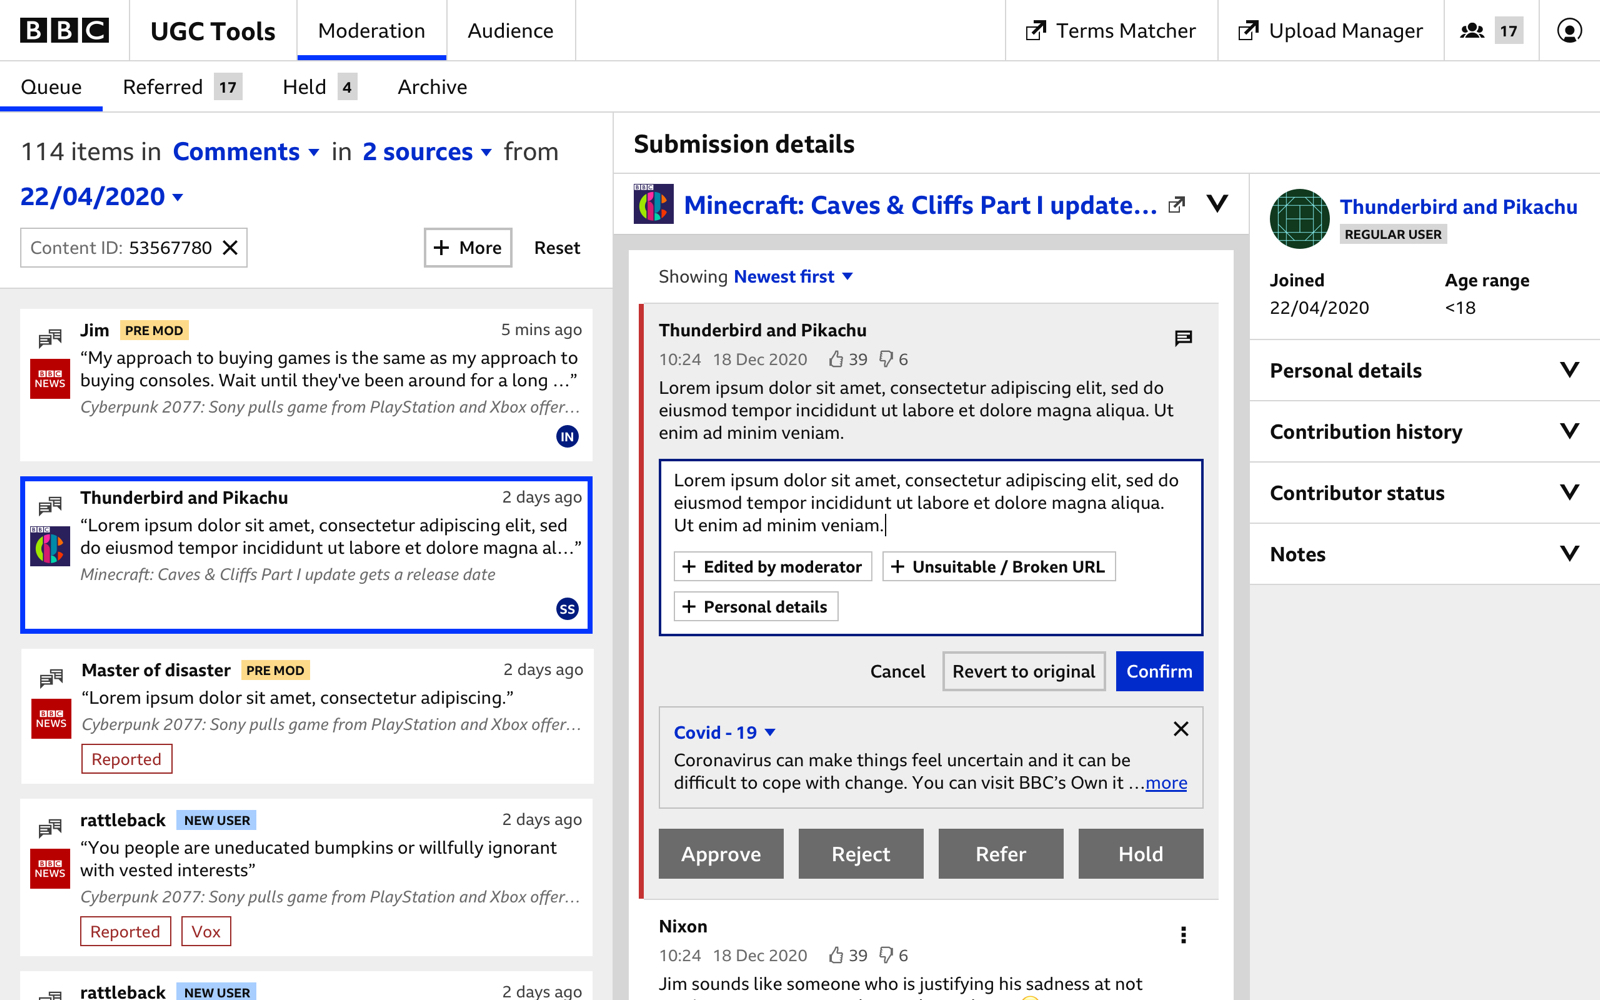Dismiss the Covid-19 message box

(1180, 729)
